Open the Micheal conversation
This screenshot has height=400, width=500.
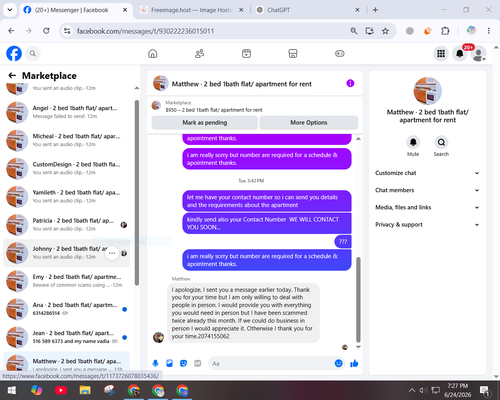[67, 140]
